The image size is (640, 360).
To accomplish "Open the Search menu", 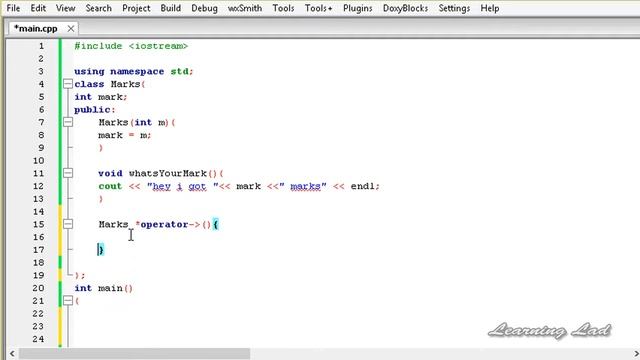I will 98,8.
